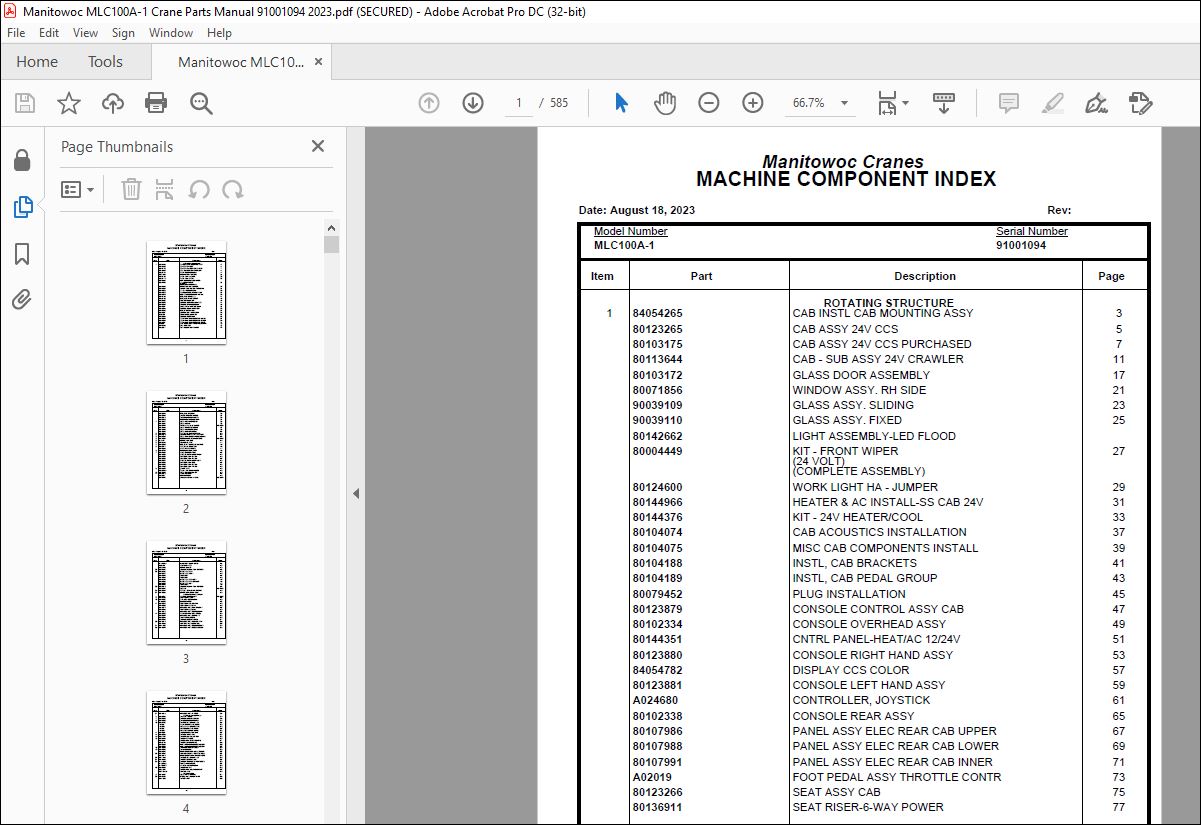Image resolution: width=1201 pixels, height=825 pixels.
Task: Click part number 80136911
Action: [657, 807]
